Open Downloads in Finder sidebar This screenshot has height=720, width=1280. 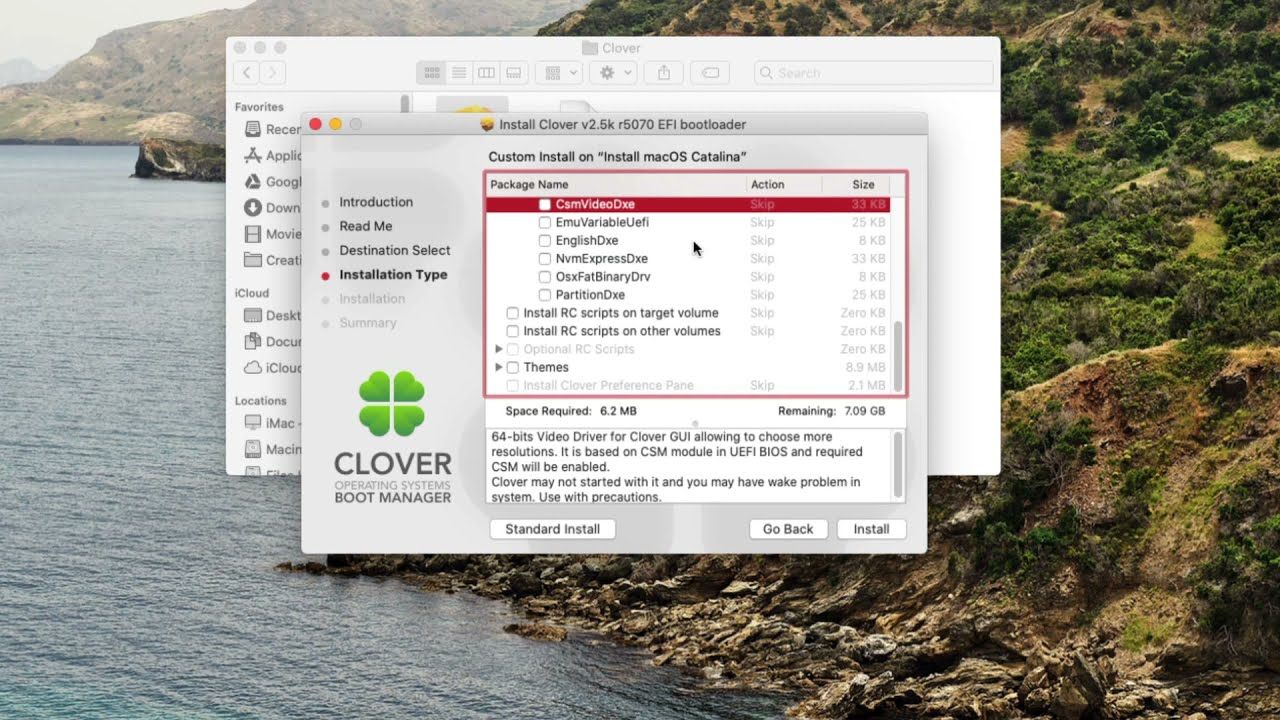click(x=272, y=207)
